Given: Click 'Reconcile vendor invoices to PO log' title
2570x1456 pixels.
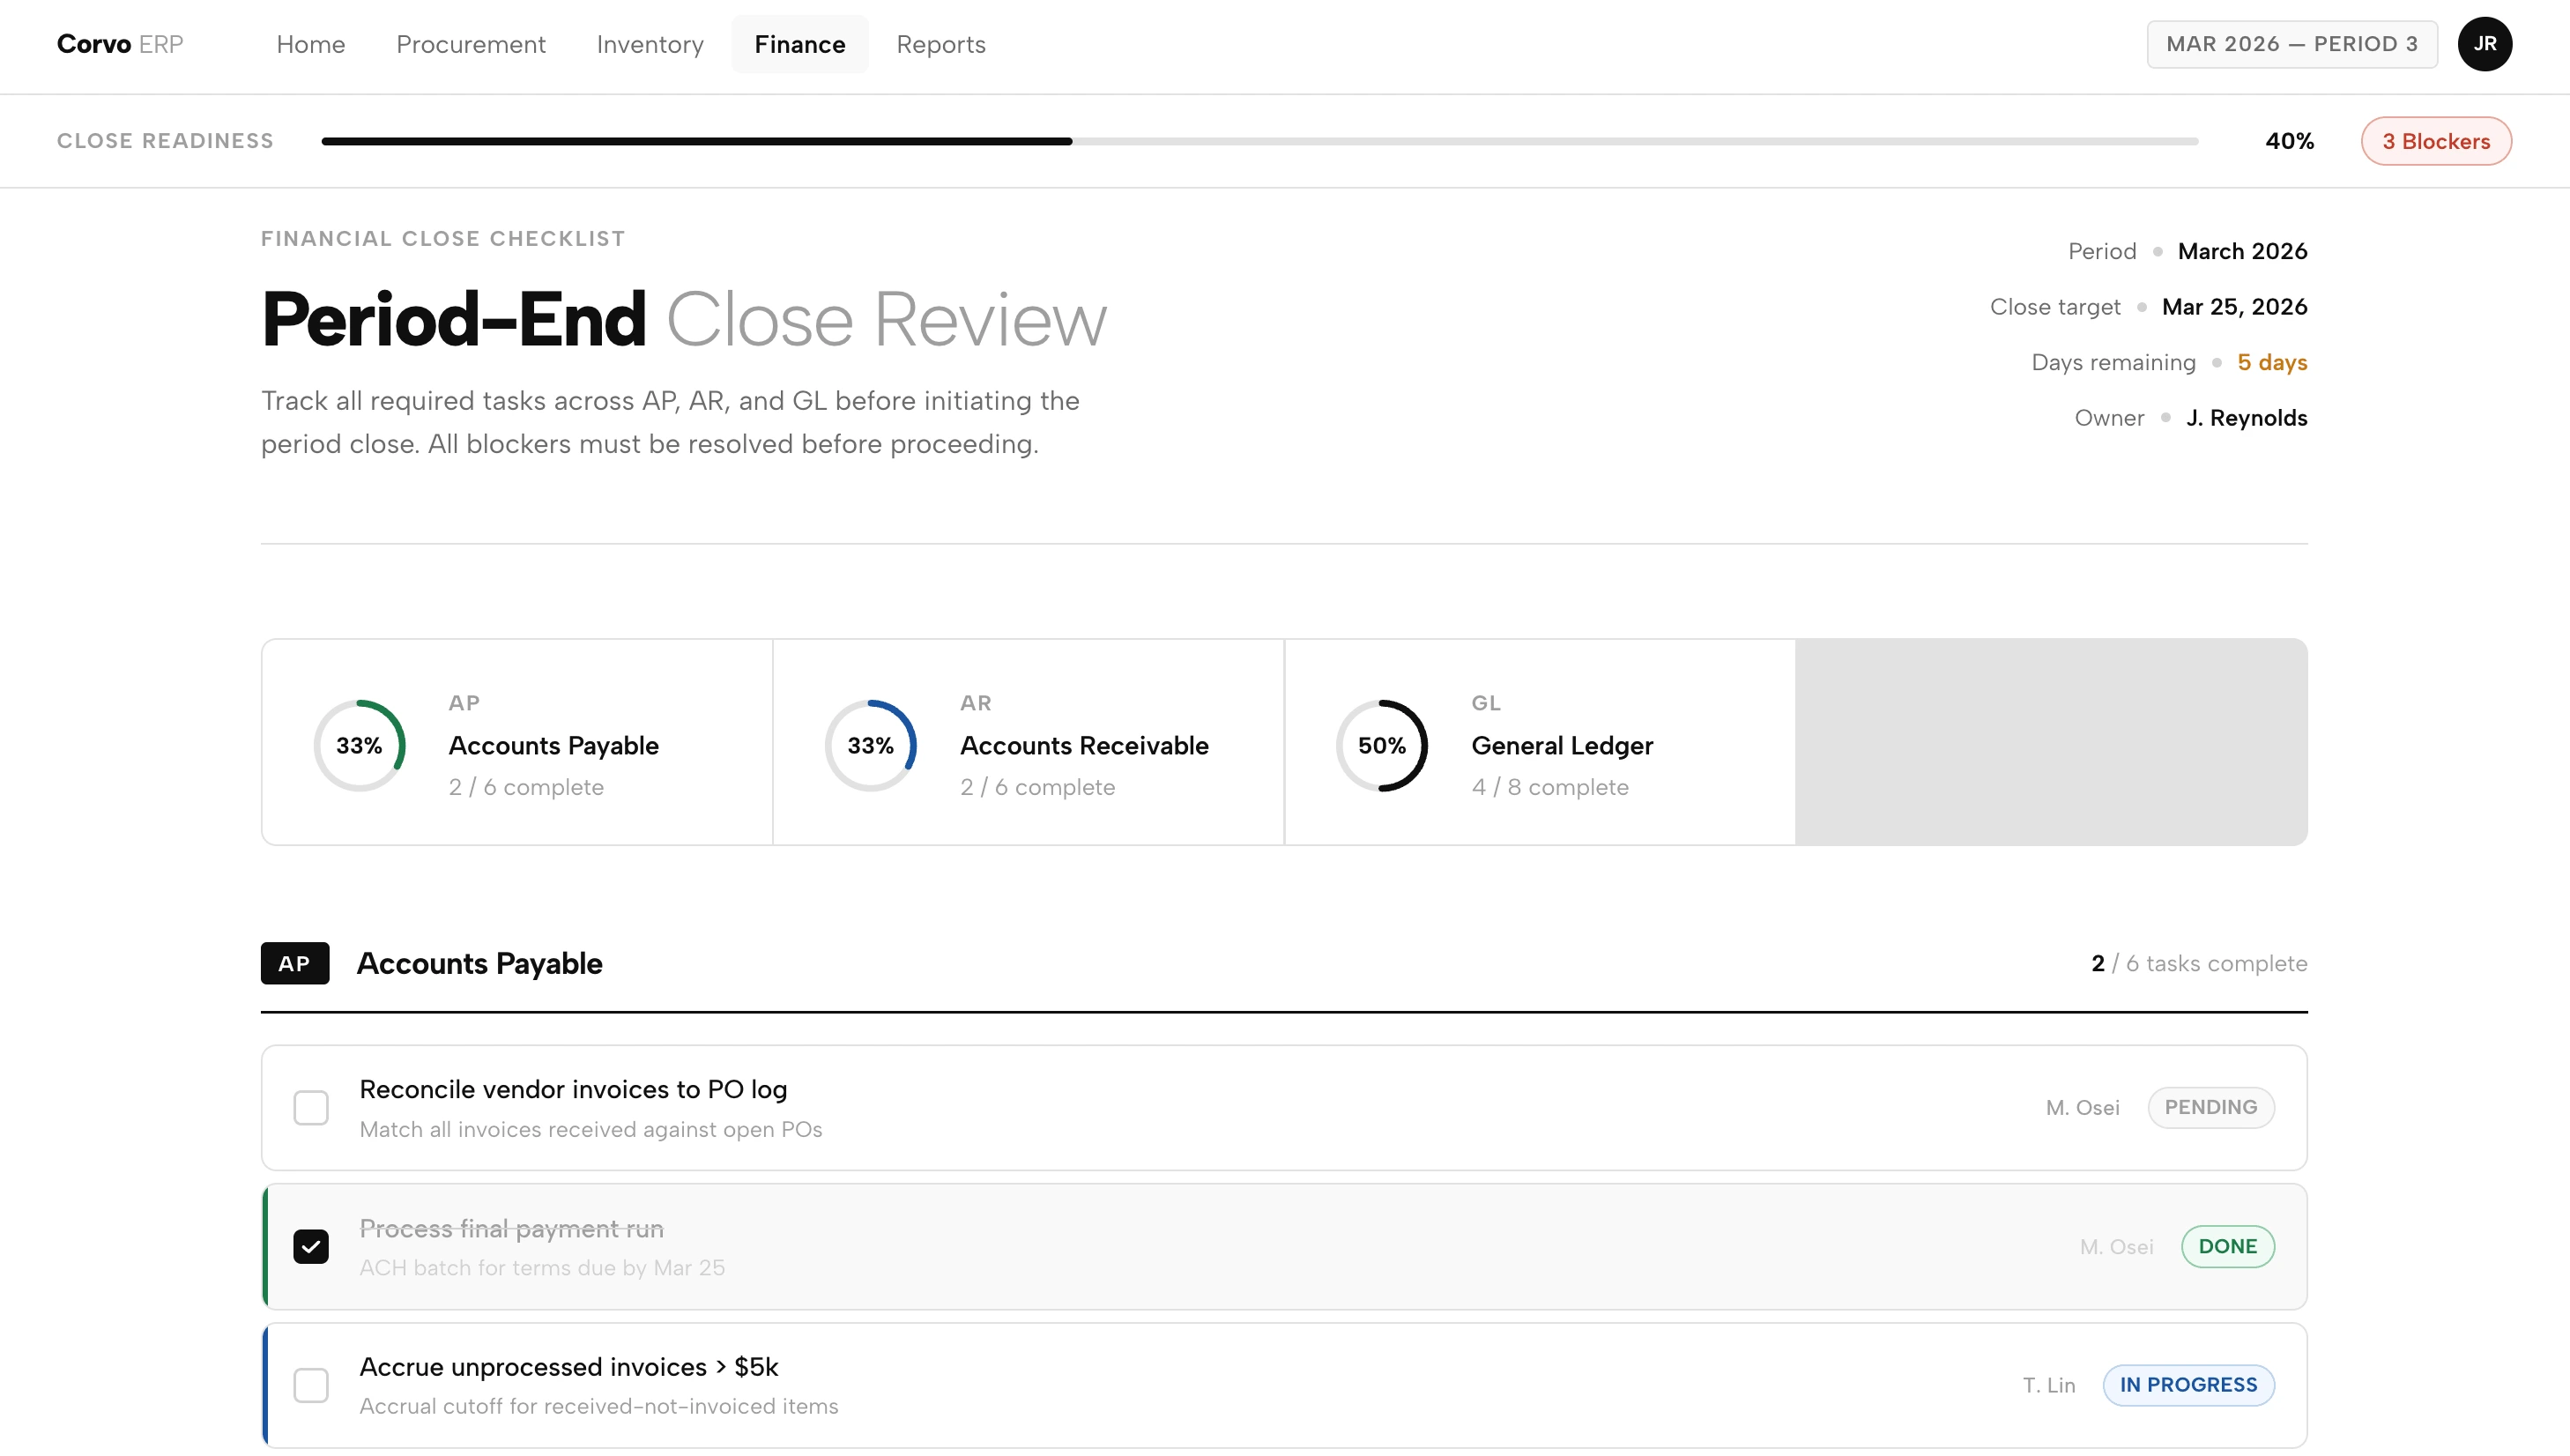Looking at the screenshot, I should pos(573,1089).
